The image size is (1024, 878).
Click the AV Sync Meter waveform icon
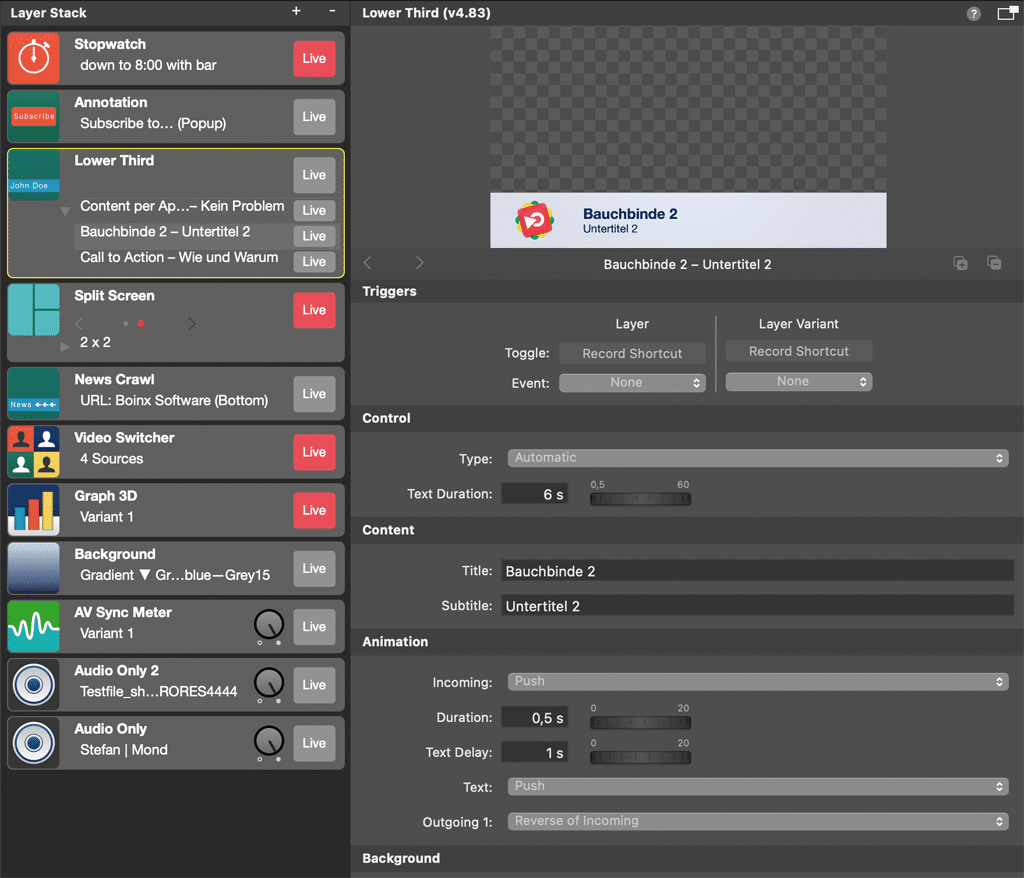(34, 627)
